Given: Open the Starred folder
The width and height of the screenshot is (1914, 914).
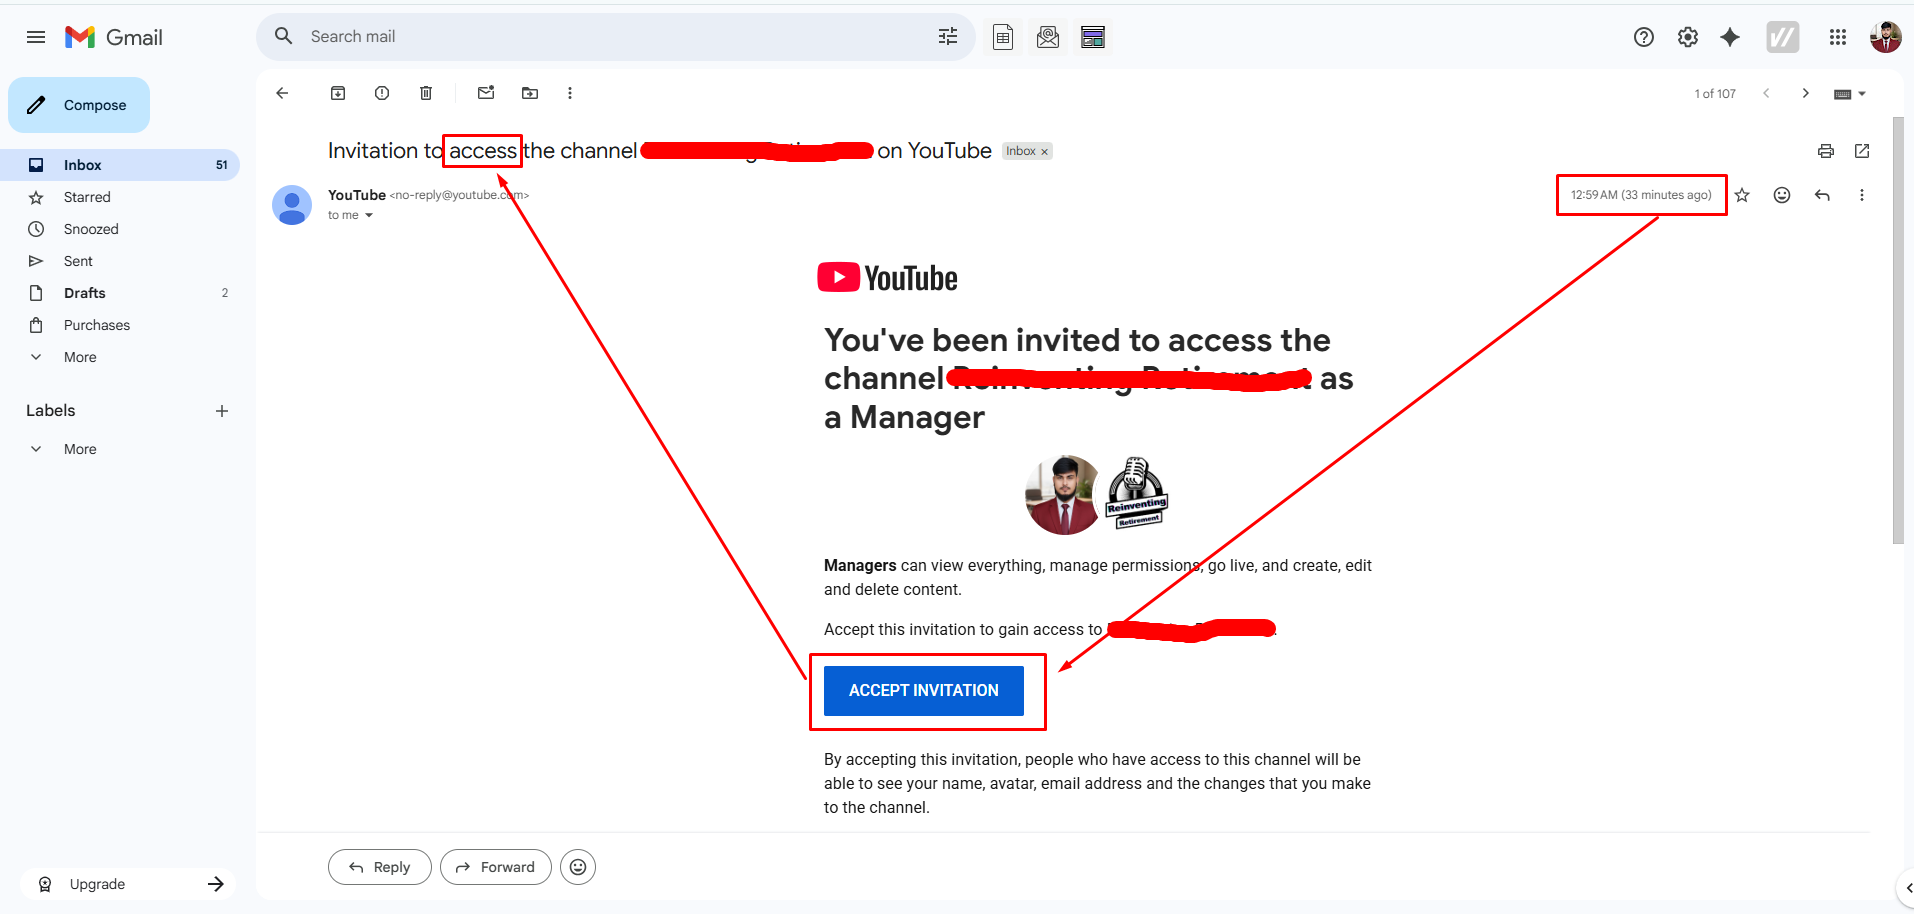Looking at the screenshot, I should click(x=87, y=197).
